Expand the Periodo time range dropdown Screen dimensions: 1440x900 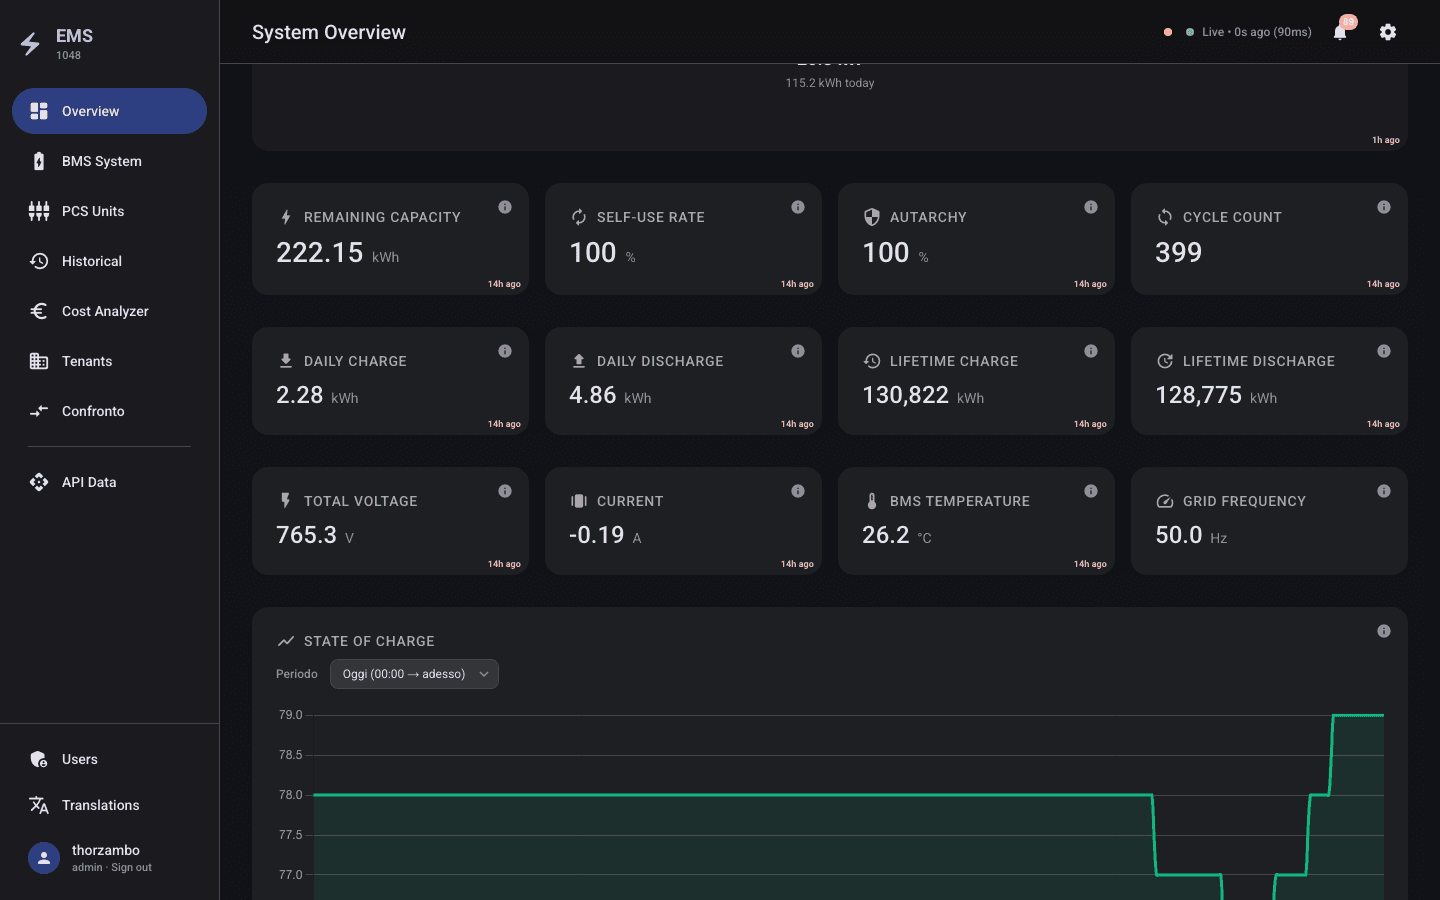(x=414, y=674)
